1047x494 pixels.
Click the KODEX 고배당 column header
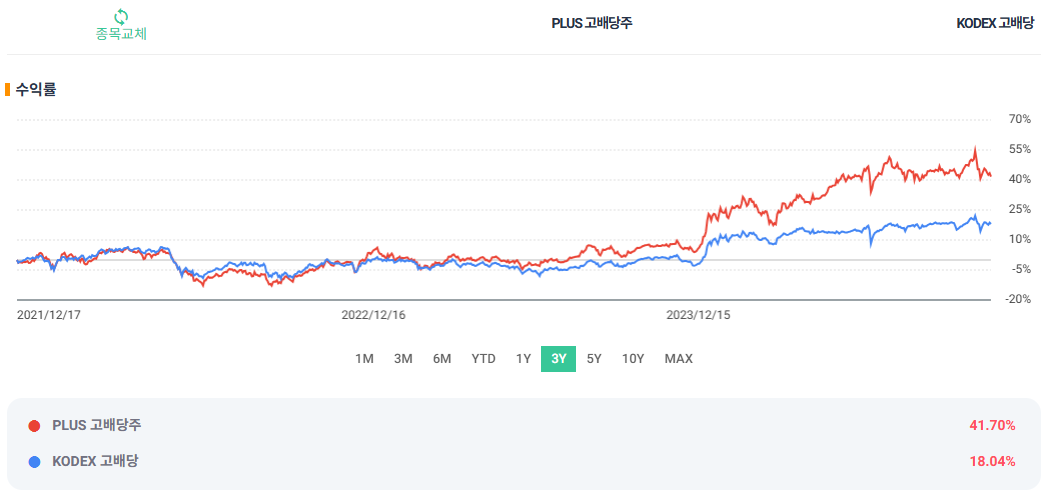[x=995, y=23]
